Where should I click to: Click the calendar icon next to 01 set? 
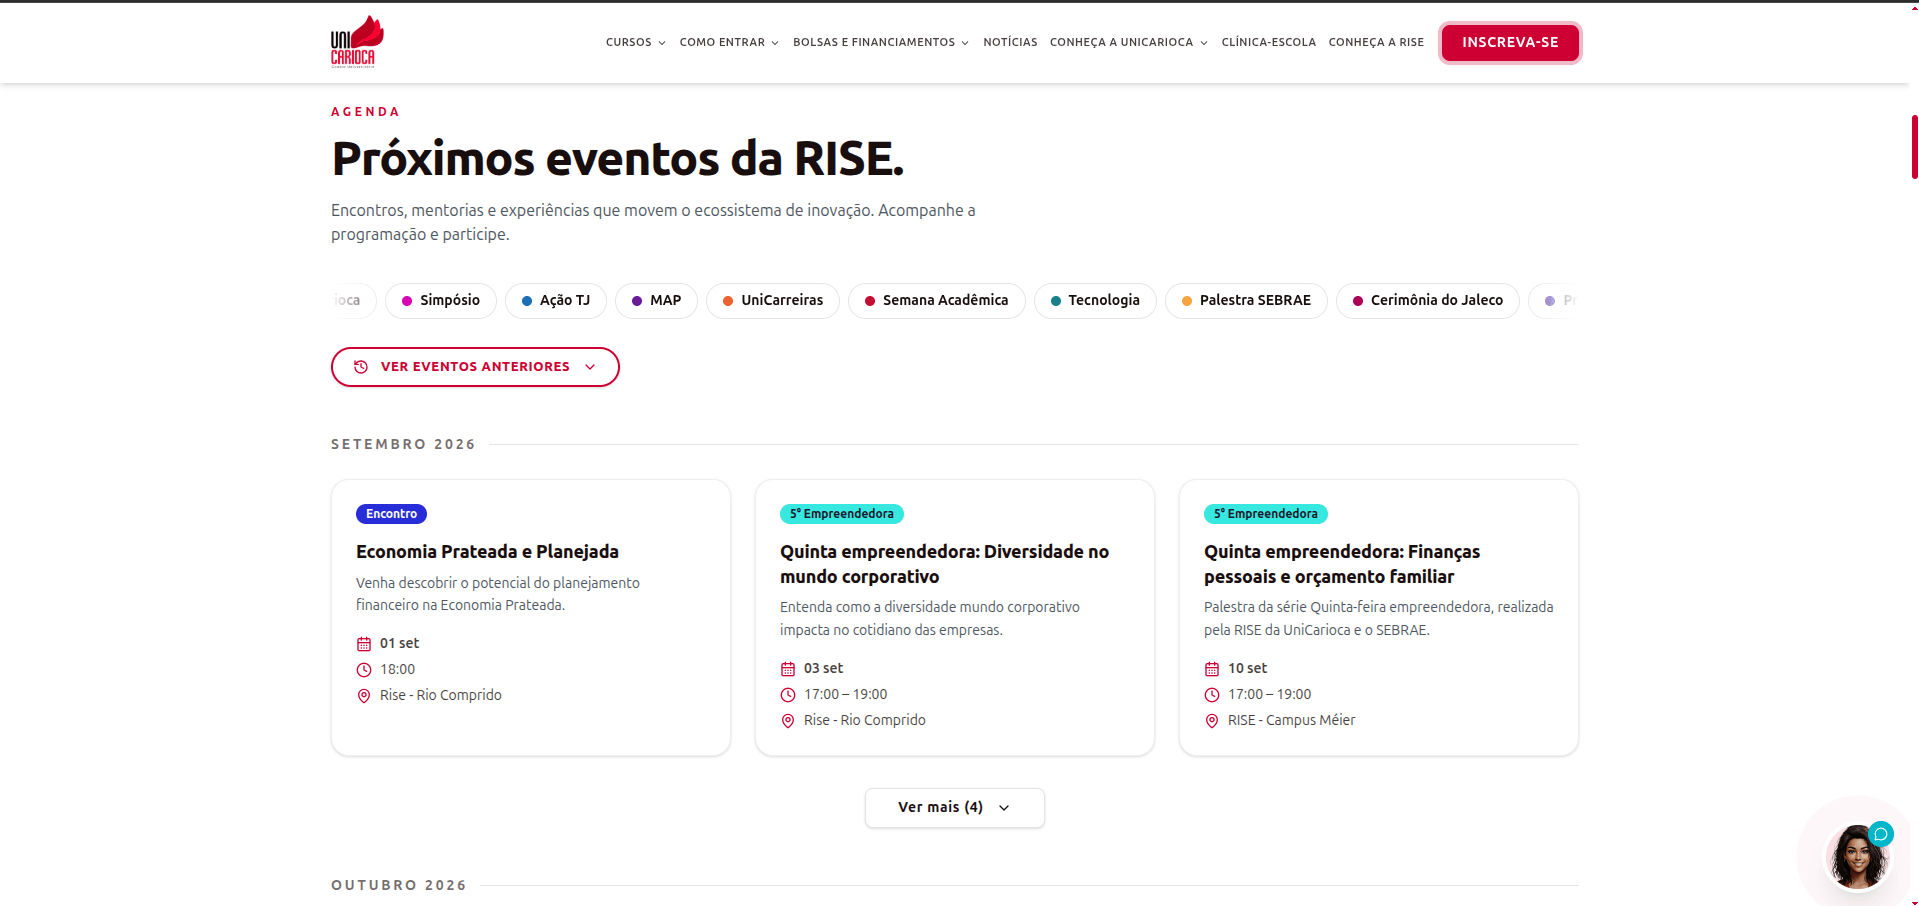pyautogui.click(x=364, y=644)
